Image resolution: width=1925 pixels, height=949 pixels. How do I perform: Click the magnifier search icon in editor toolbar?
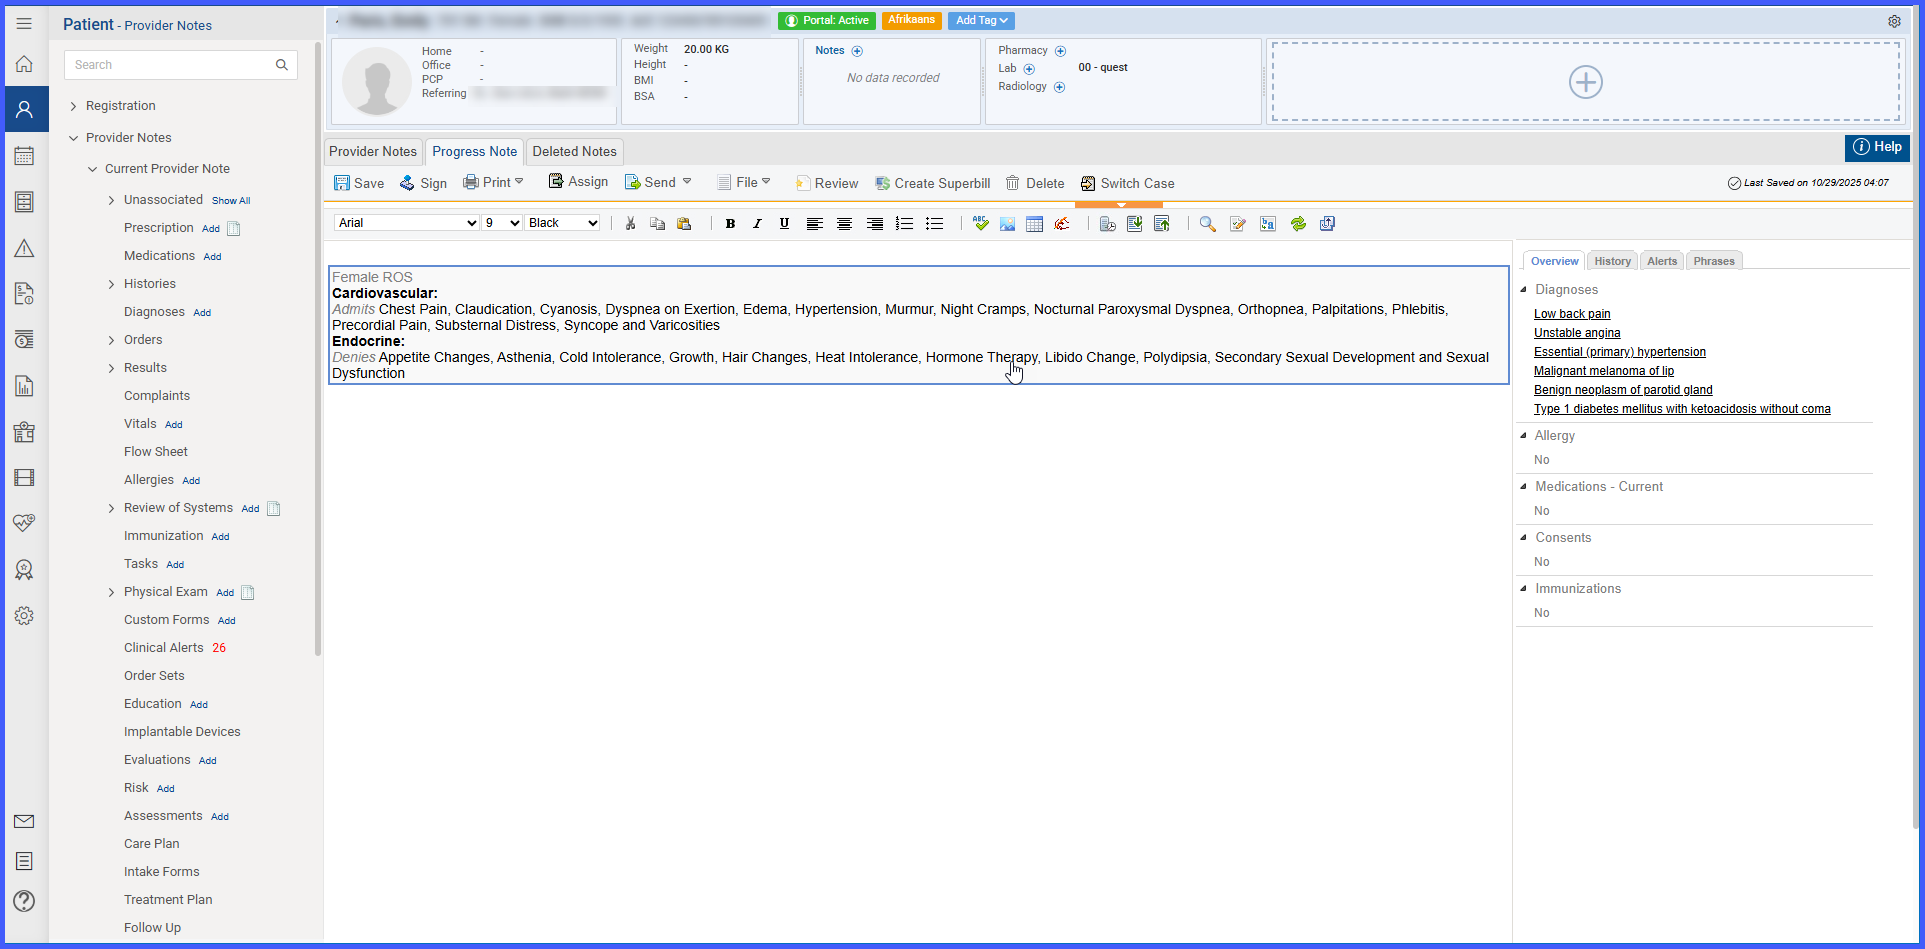pos(1208,224)
